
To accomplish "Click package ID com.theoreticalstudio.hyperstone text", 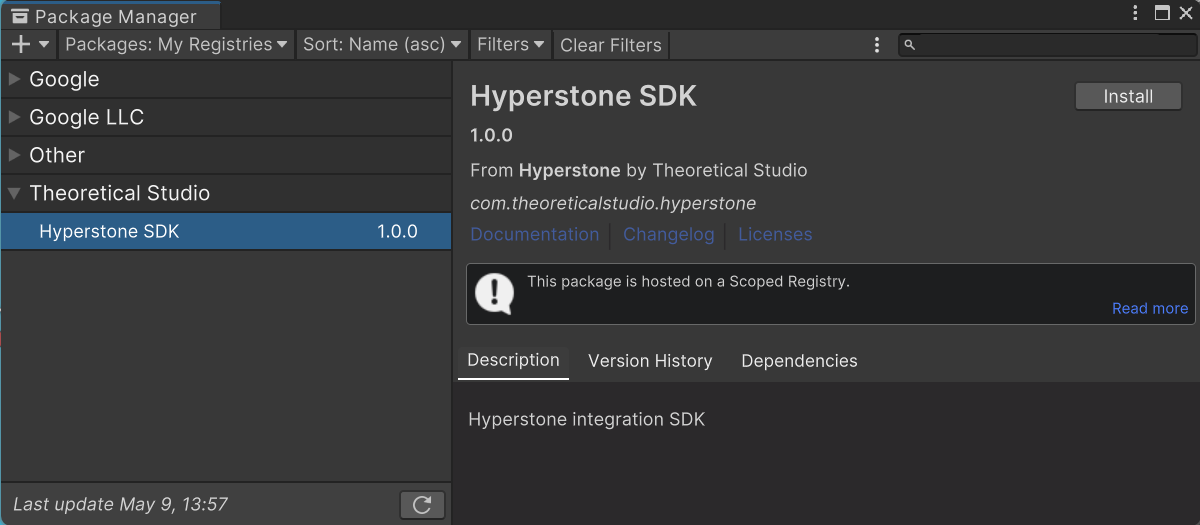I will coord(613,203).
